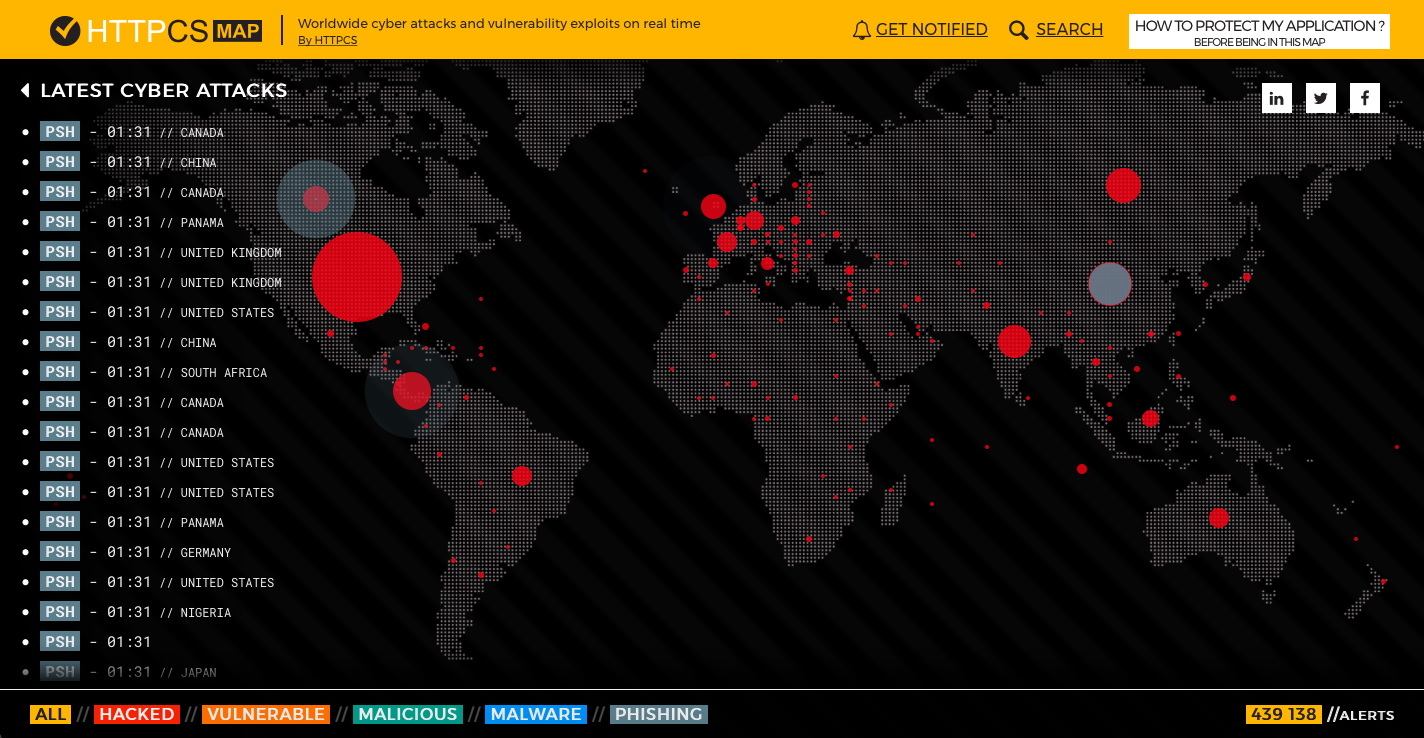Click the LATEST CYBER ATTACKS heading

tap(164, 90)
